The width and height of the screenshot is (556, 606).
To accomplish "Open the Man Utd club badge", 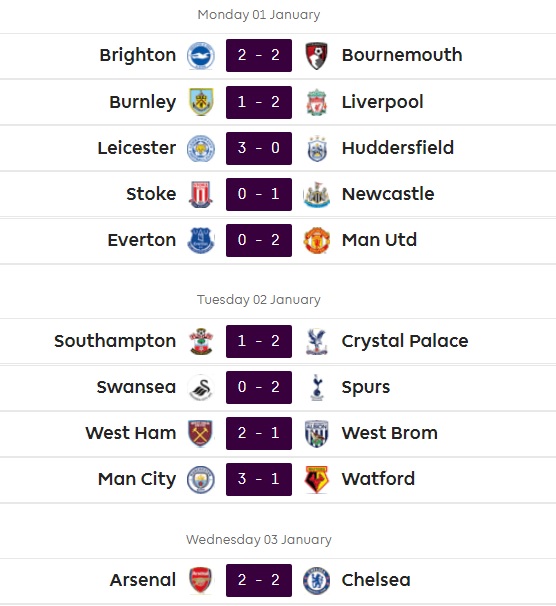I will tap(316, 240).
